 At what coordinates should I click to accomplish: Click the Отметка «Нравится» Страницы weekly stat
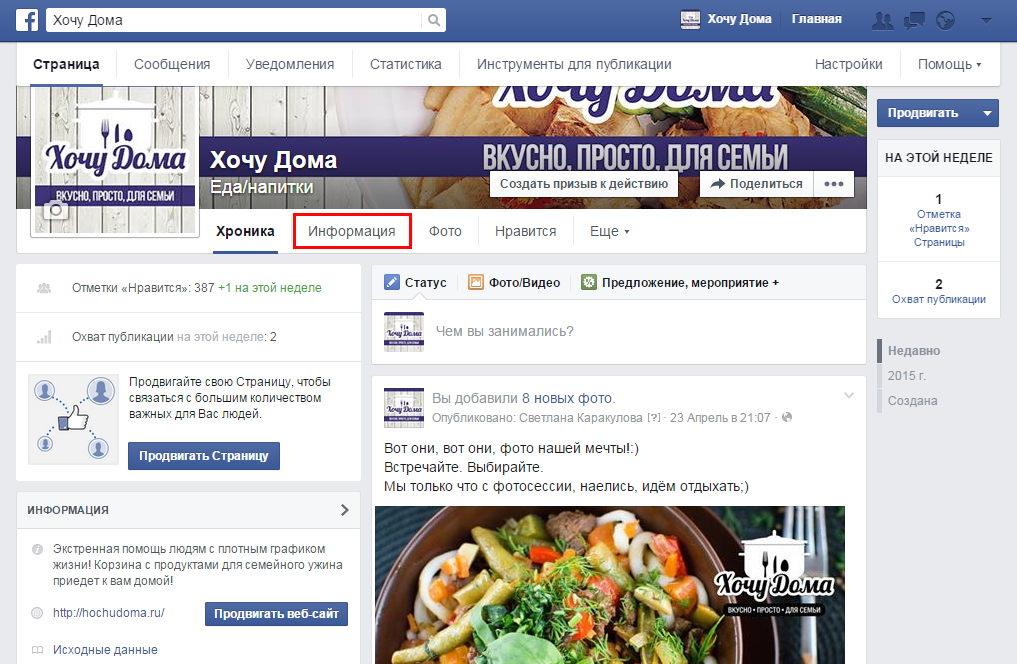939,221
